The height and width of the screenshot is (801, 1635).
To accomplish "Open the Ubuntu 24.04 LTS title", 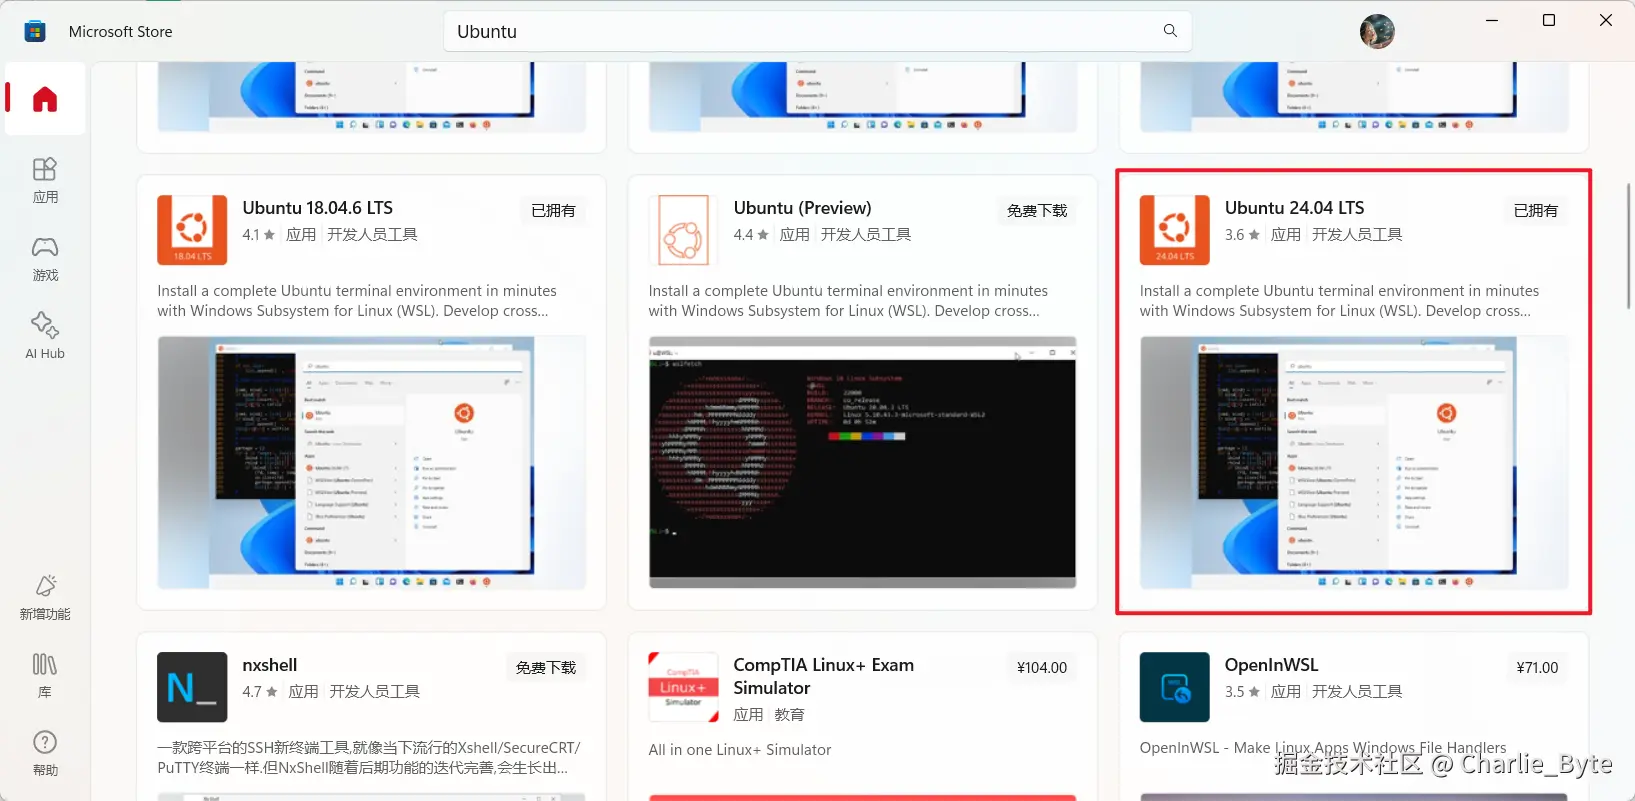I will [1294, 208].
